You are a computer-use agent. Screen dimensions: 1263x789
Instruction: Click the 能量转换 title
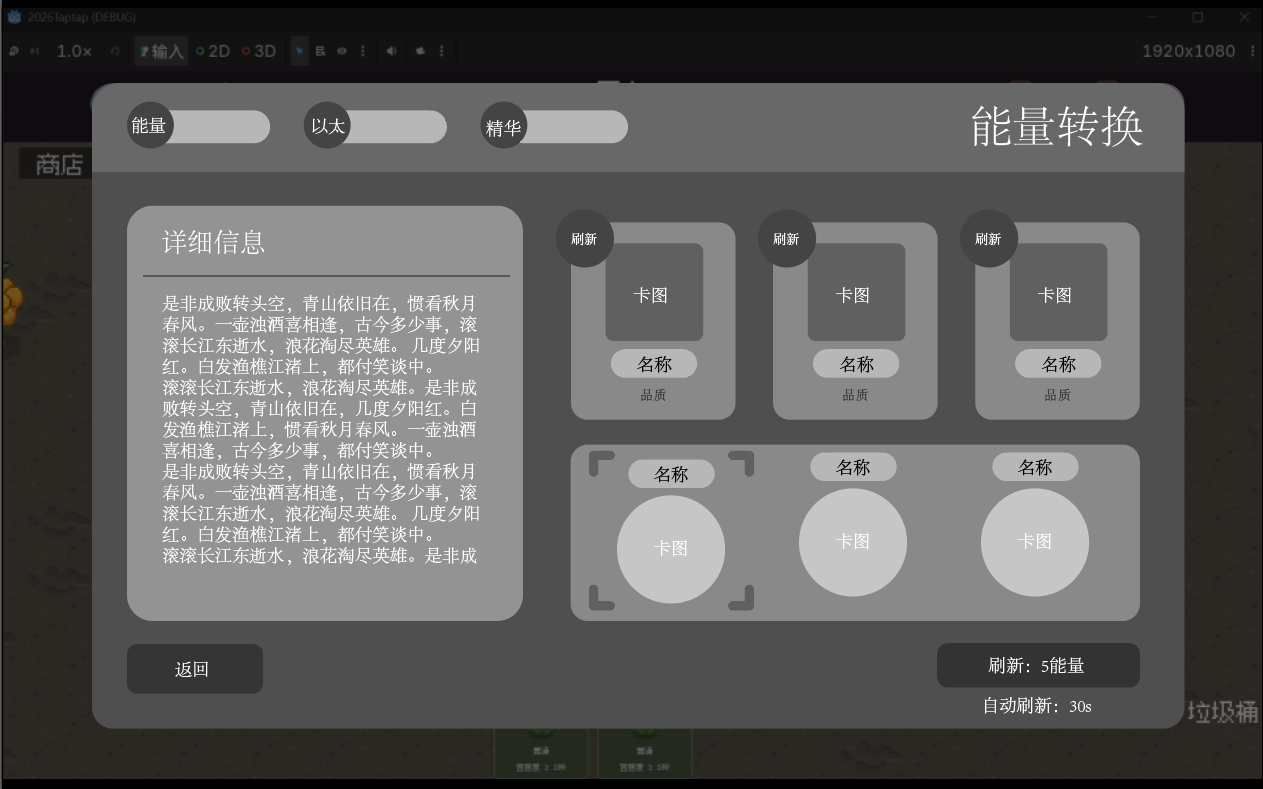[1056, 127]
